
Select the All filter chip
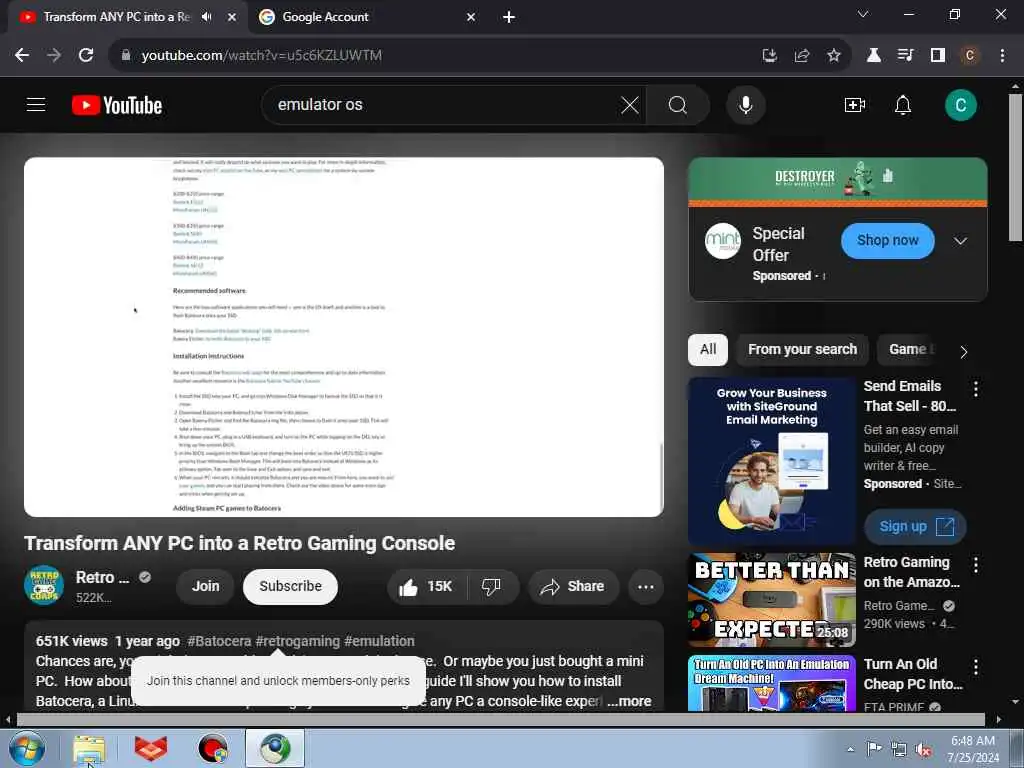pyautogui.click(x=708, y=349)
